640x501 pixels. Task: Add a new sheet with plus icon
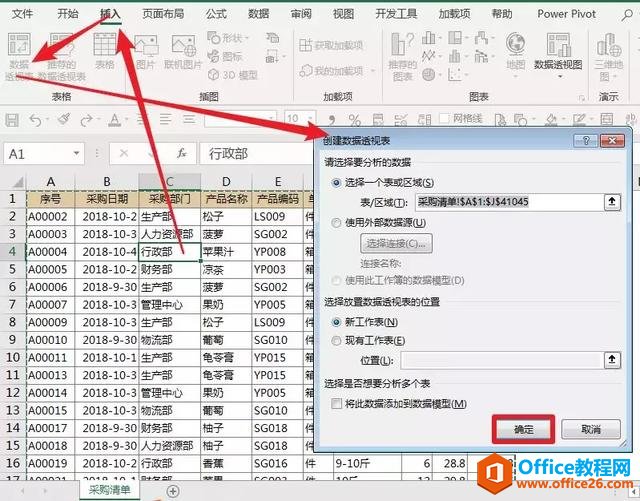pos(173,491)
